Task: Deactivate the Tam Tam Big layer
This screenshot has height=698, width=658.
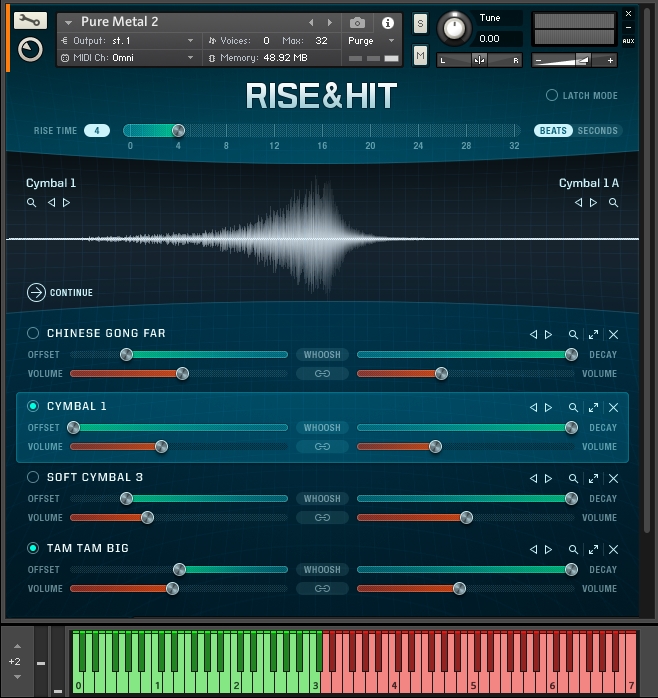Action: [x=33, y=548]
